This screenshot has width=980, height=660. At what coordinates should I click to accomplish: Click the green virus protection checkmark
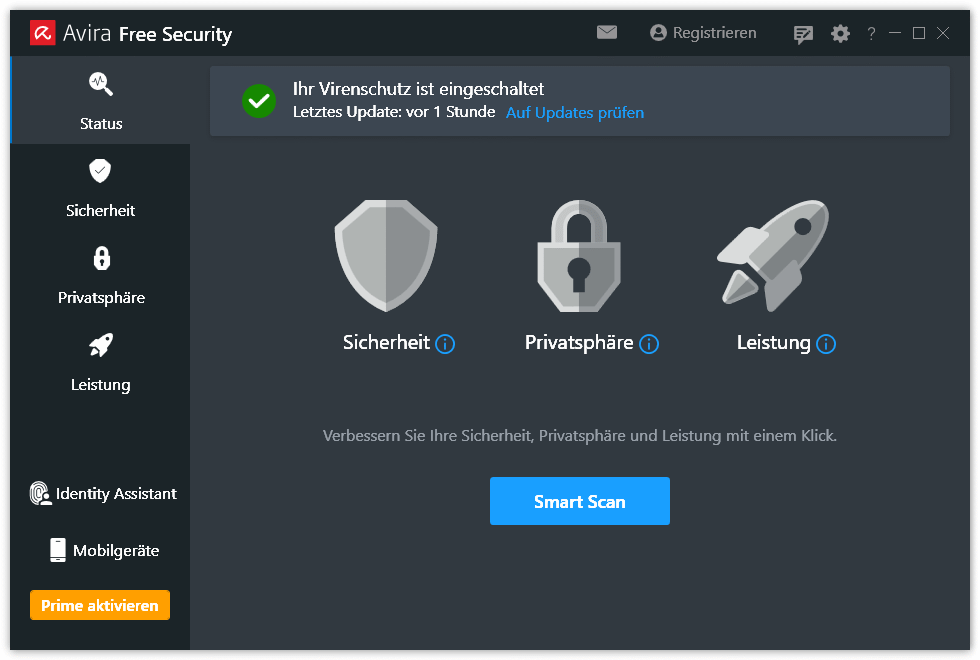[258, 100]
